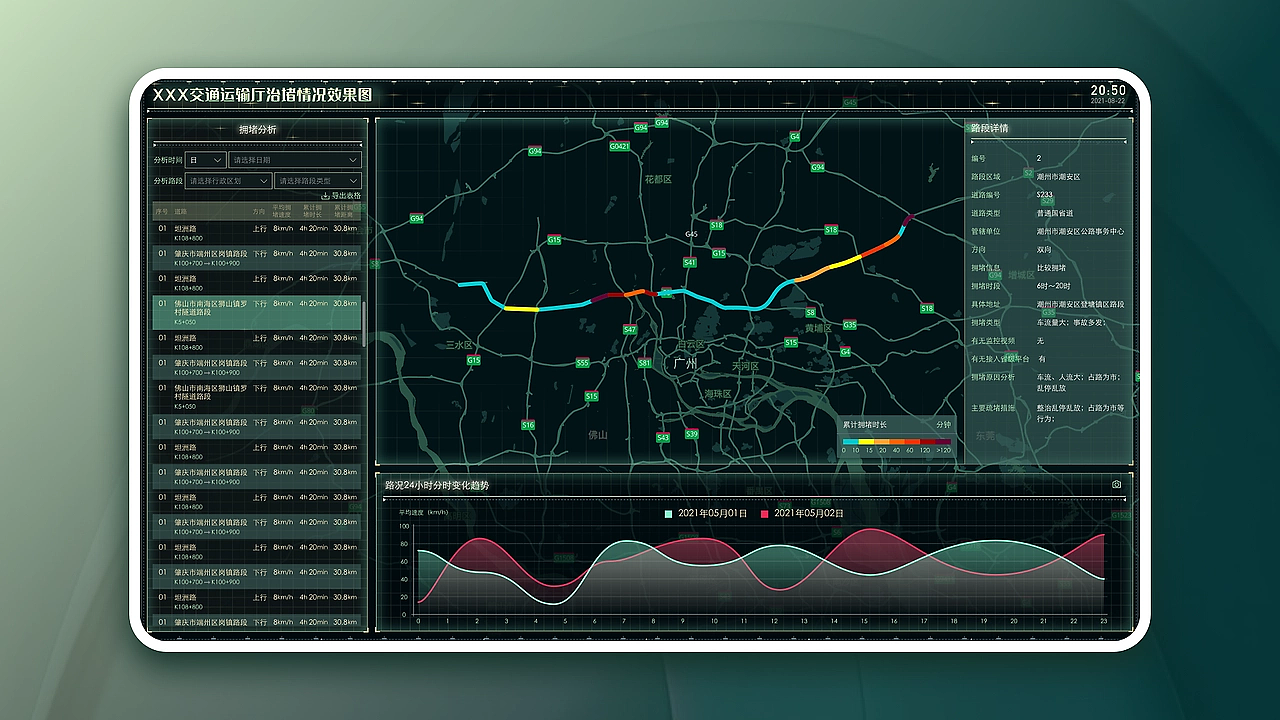Click the 海珠区 district label on map
The image size is (1280, 720).
[718, 394]
